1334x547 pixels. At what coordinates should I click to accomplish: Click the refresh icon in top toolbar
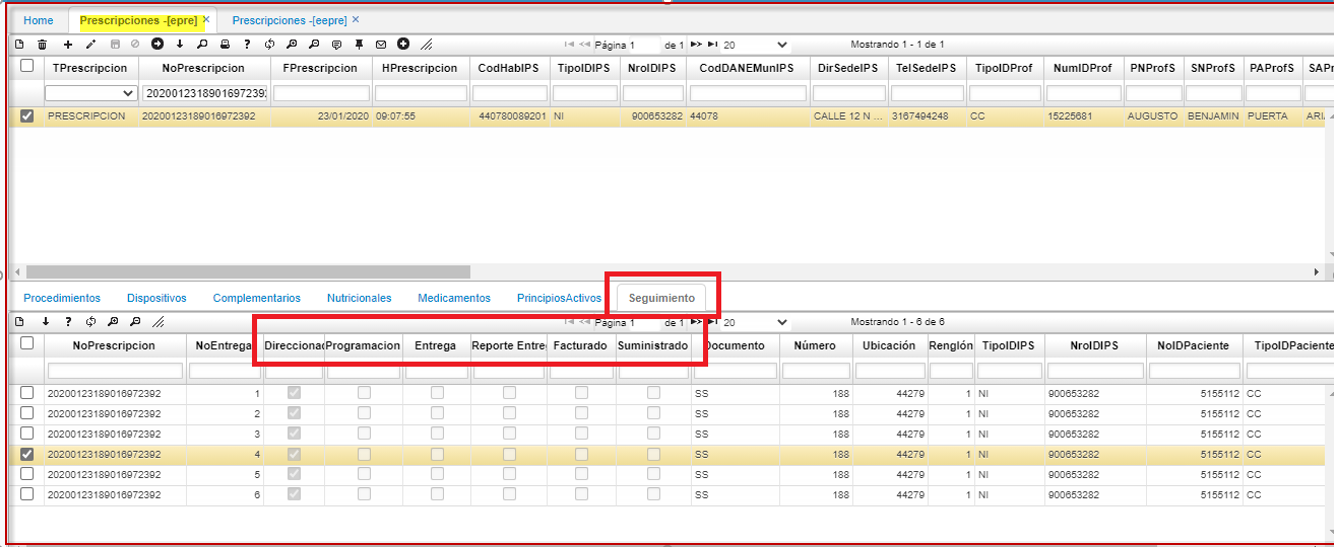point(270,45)
